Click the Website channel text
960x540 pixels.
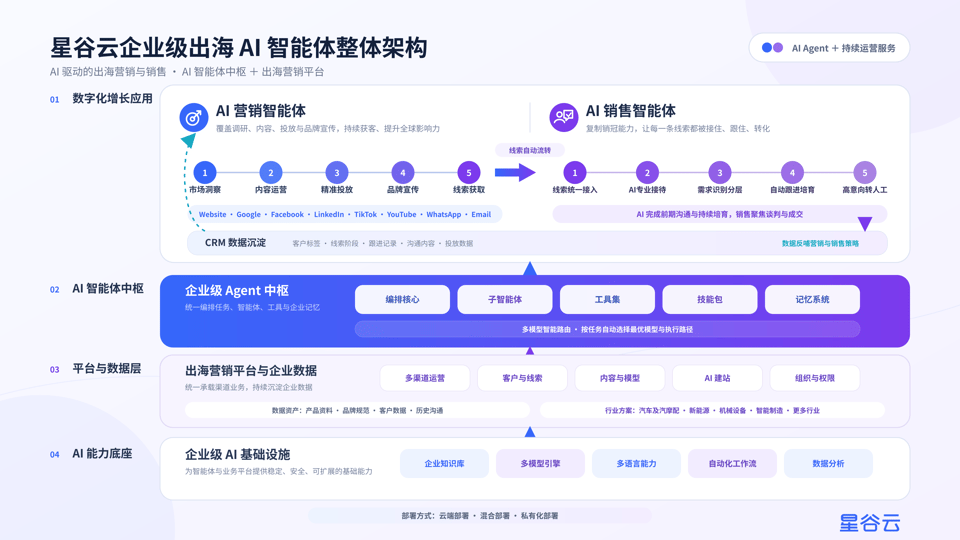click(x=212, y=214)
